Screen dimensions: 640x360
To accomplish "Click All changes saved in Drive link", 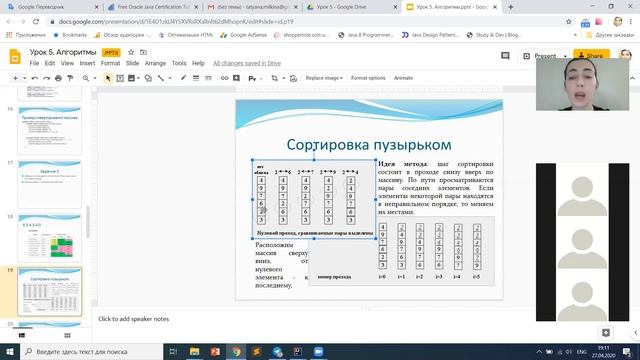I will (x=247, y=63).
